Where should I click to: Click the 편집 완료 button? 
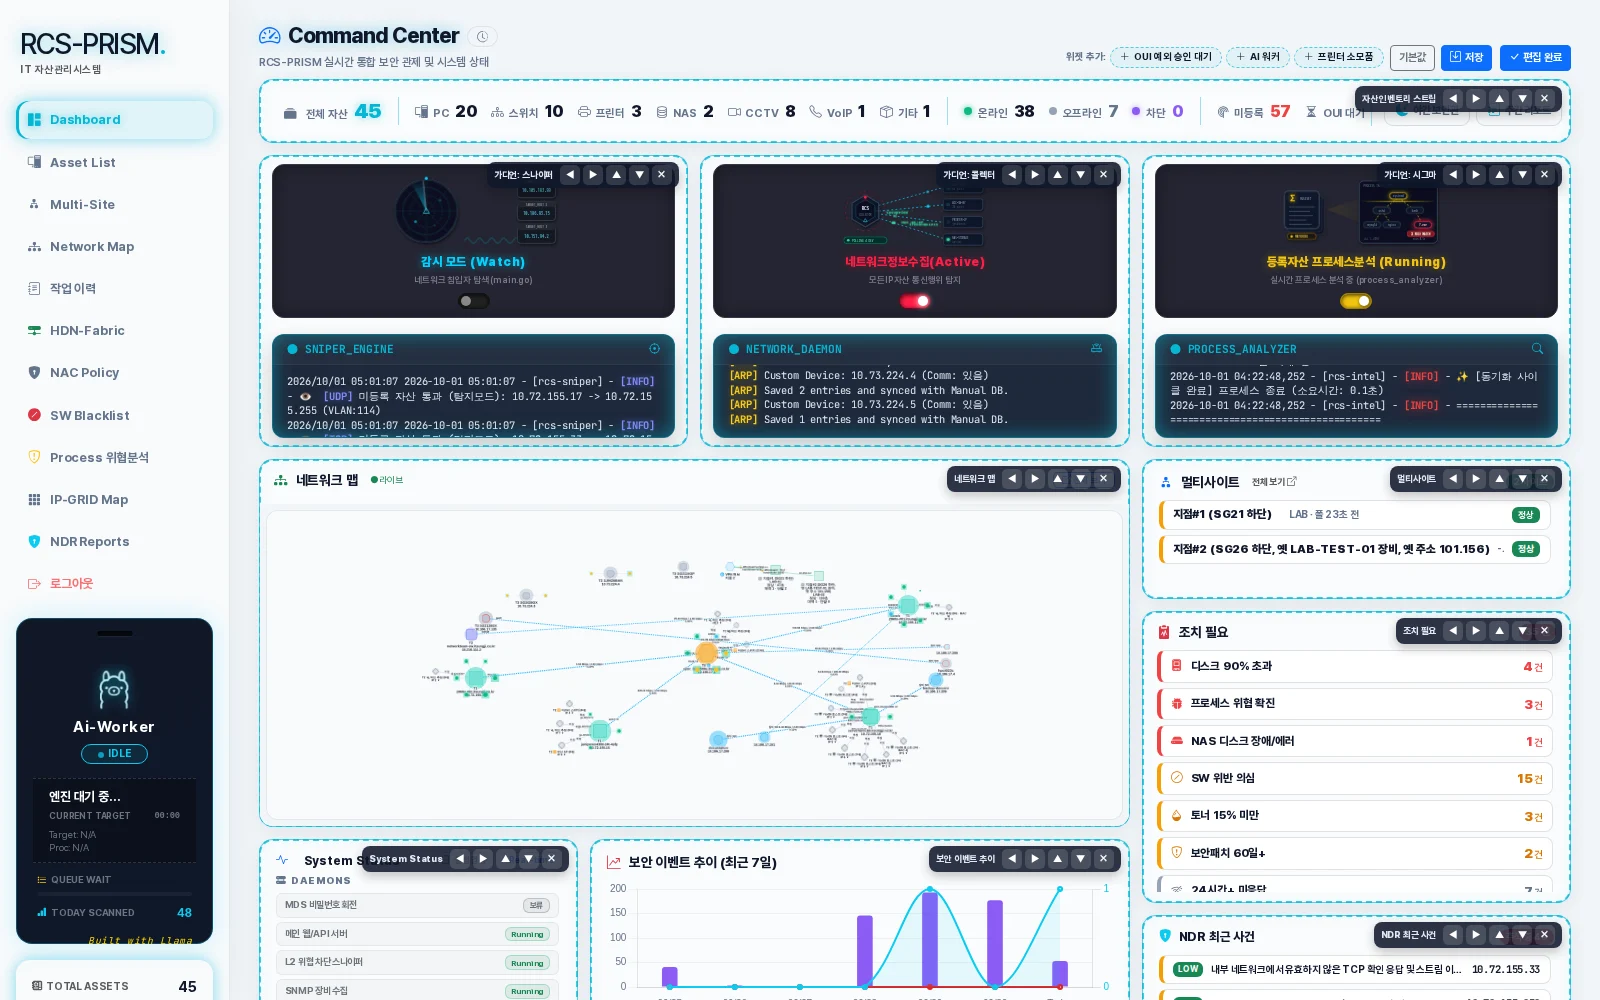pyautogui.click(x=1535, y=58)
